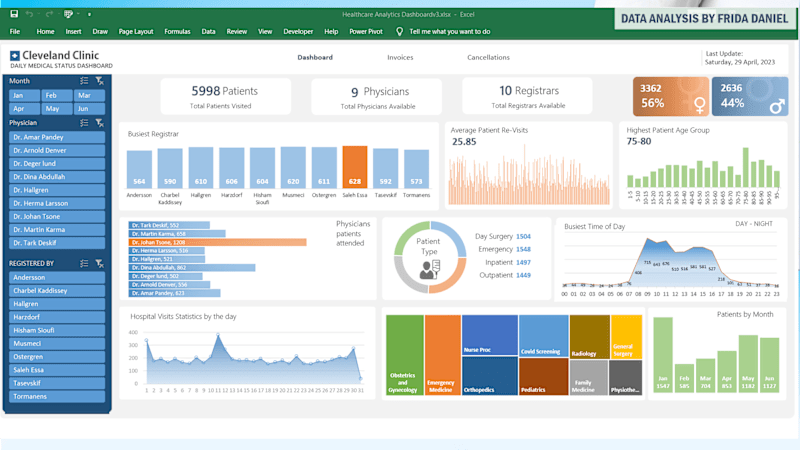800x450 pixels.
Task: Open Customize Quick Access Toolbar dropdown
Action: coord(89,14)
